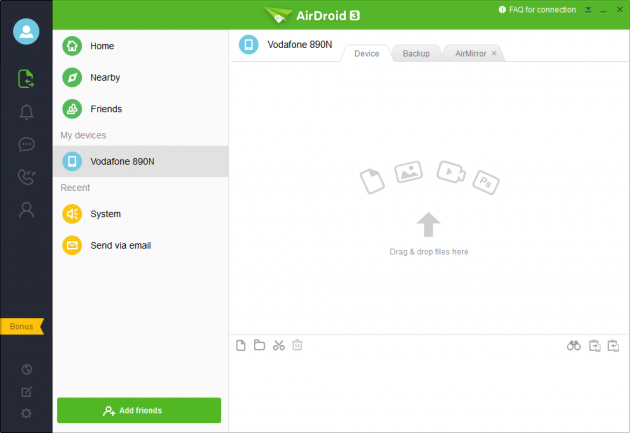Screen dimensions: 630x433
Task: Click the send file icon in toolbar
Action: point(241,345)
